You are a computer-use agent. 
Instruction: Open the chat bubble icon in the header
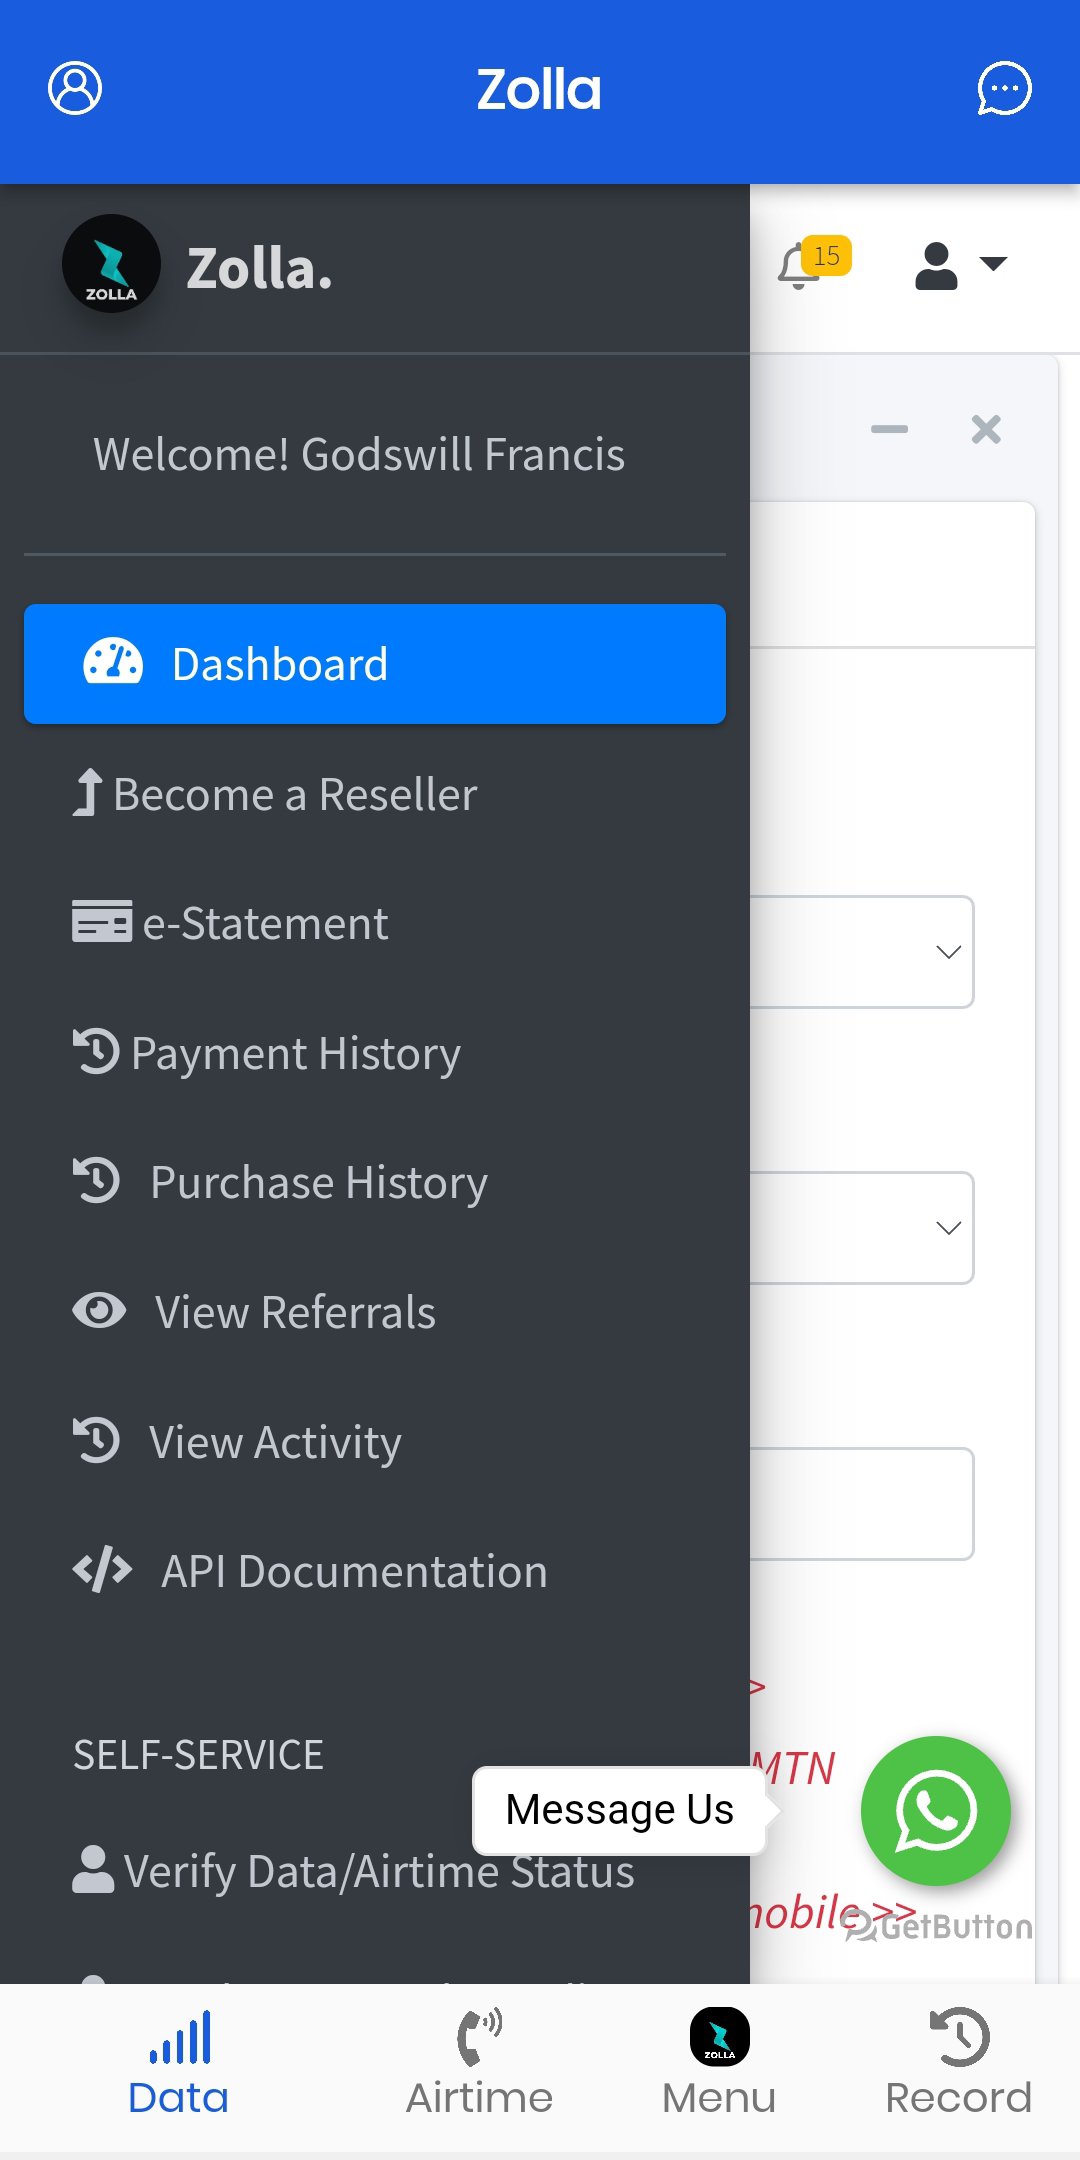tap(1004, 89)
